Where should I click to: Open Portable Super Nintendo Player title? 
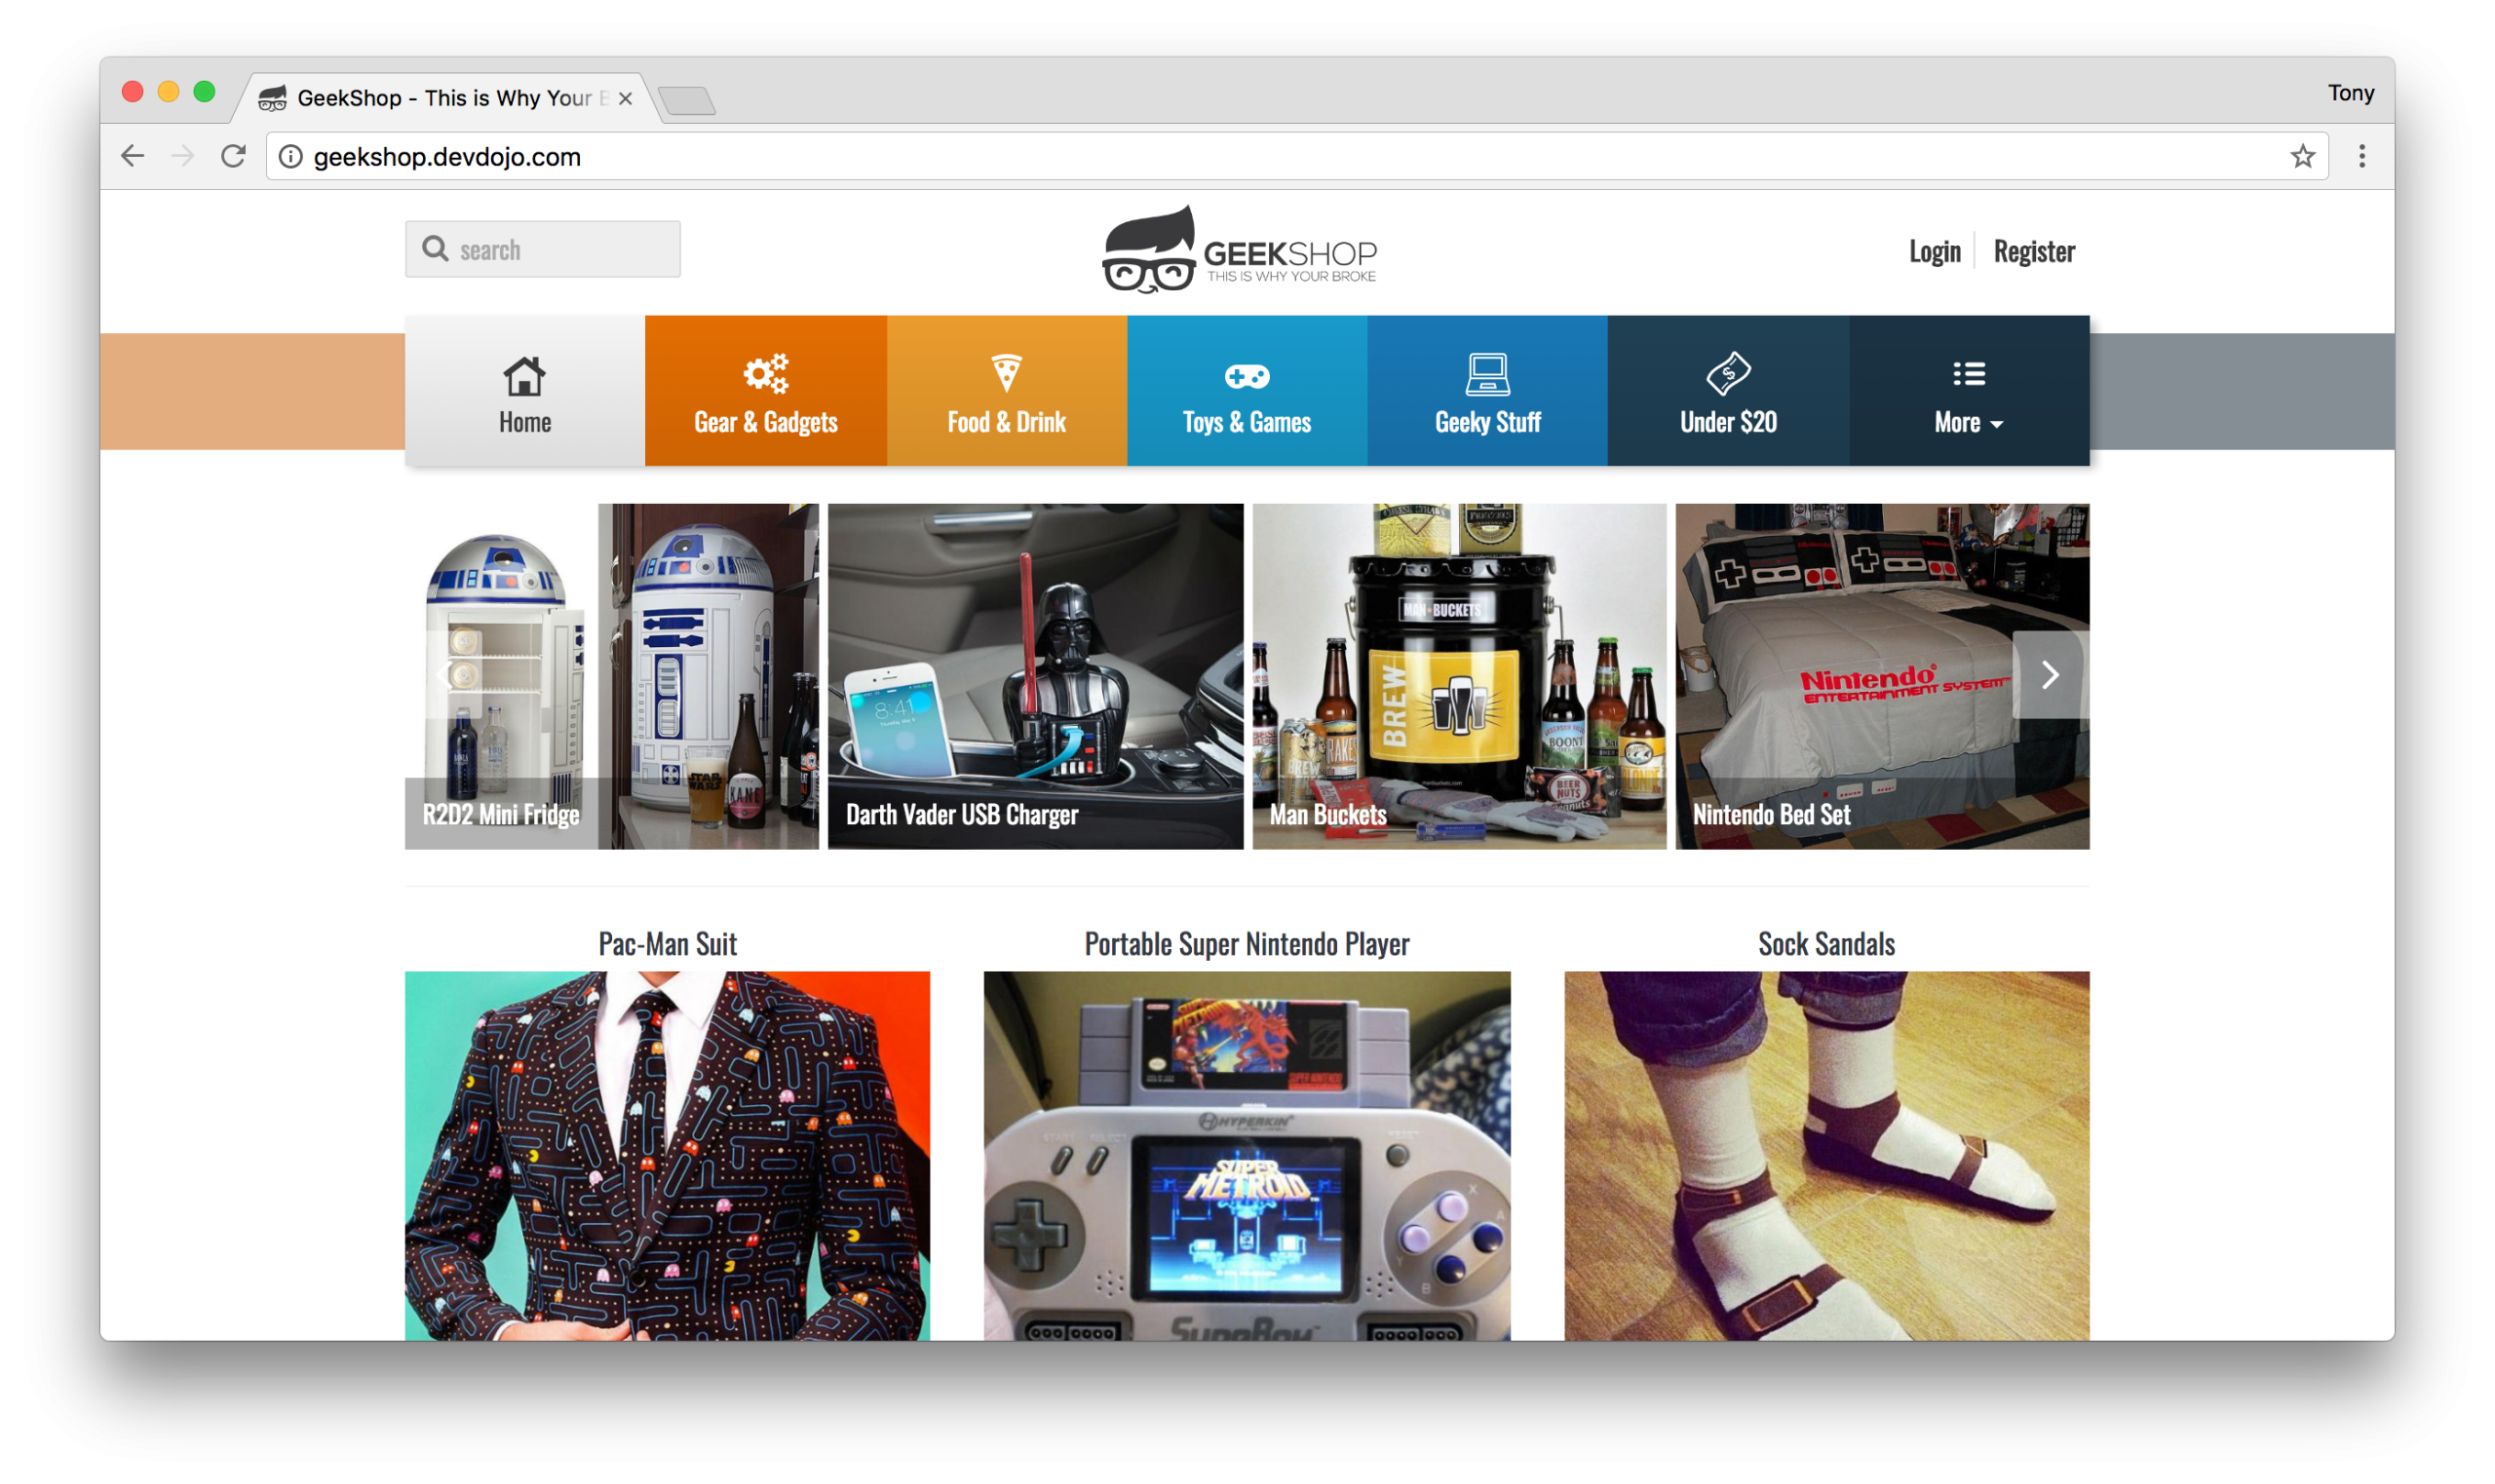tap(1246, 943)
